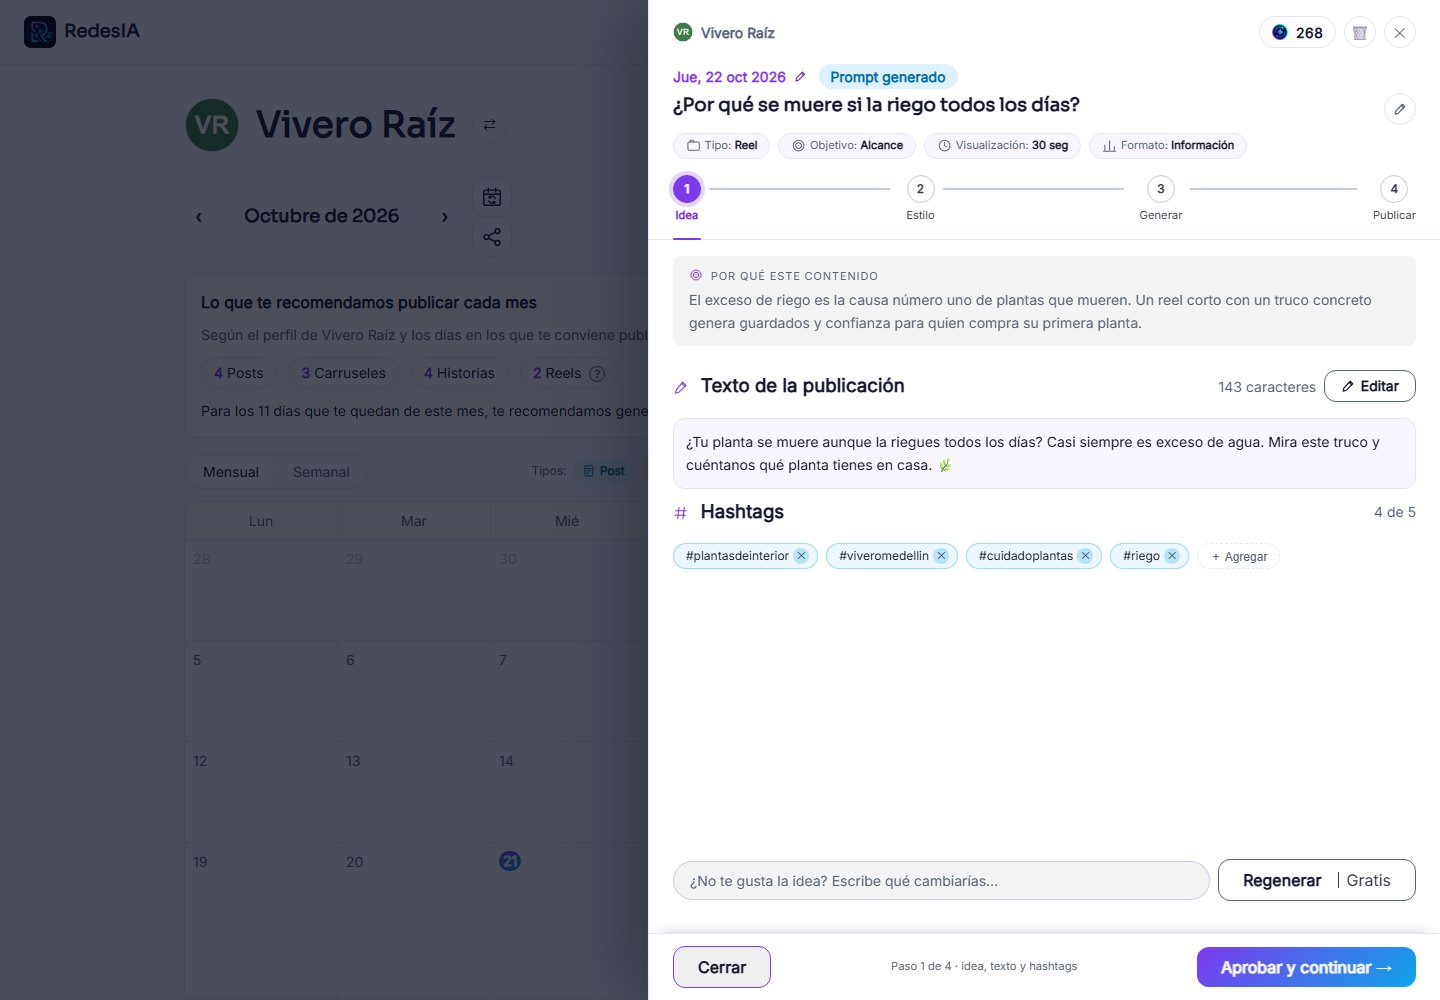Image resolution: width=1440 pixels, height=1000 pixels.
Task: Click the Tipo: Reel chip
Action: pyautogui.click(x=721, y=146)
